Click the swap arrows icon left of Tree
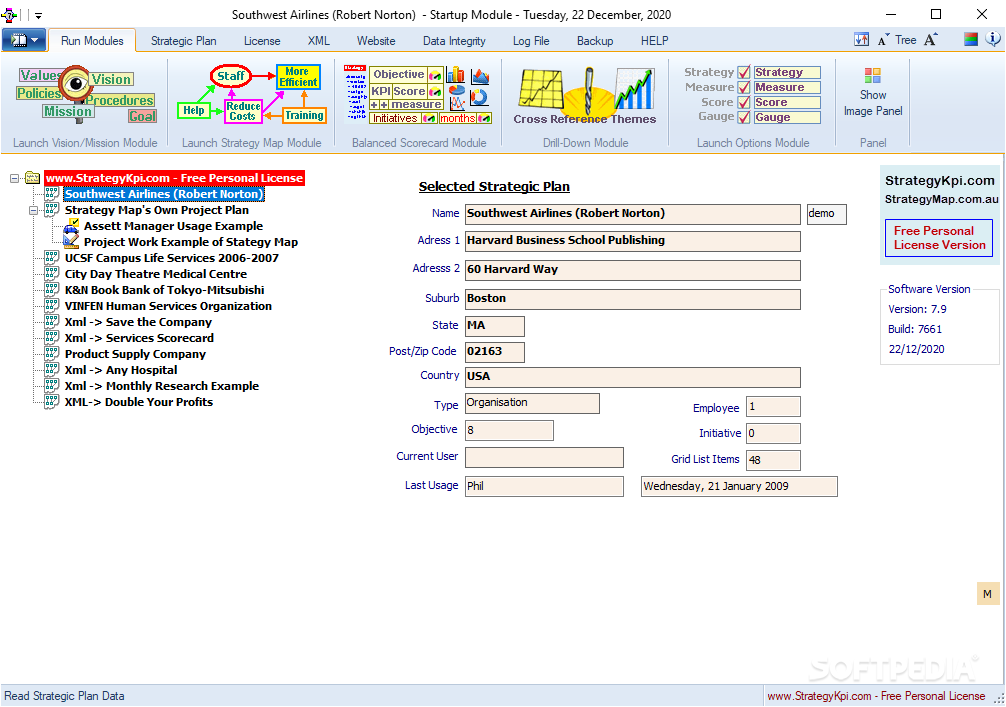Viewport: 1006px width, 707px height. point(861,40)
